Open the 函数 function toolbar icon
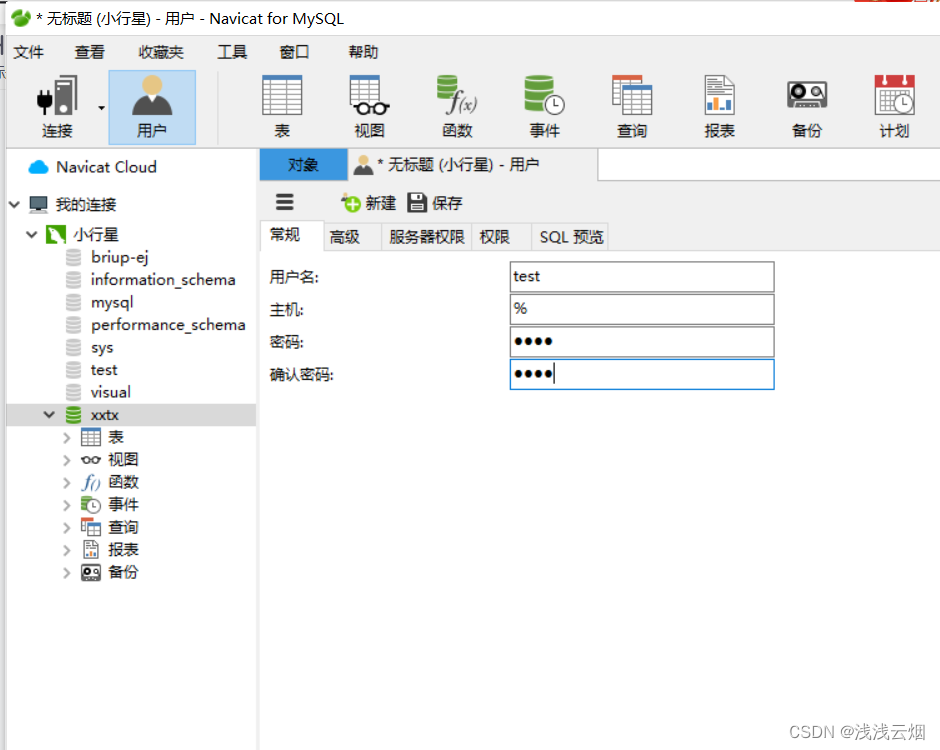940x750 pixels. 457,107
